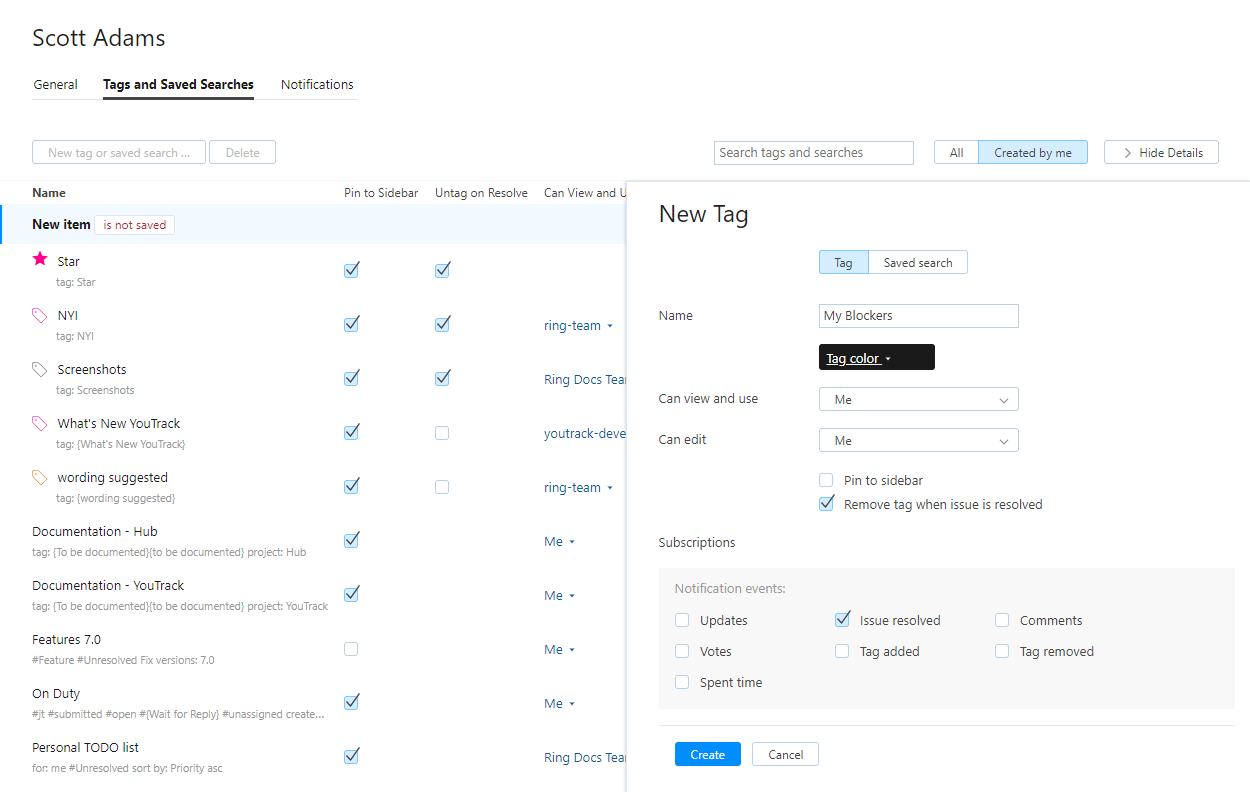Open the Can view and use dropdown

pyautogui.click(x=918, y=400)
